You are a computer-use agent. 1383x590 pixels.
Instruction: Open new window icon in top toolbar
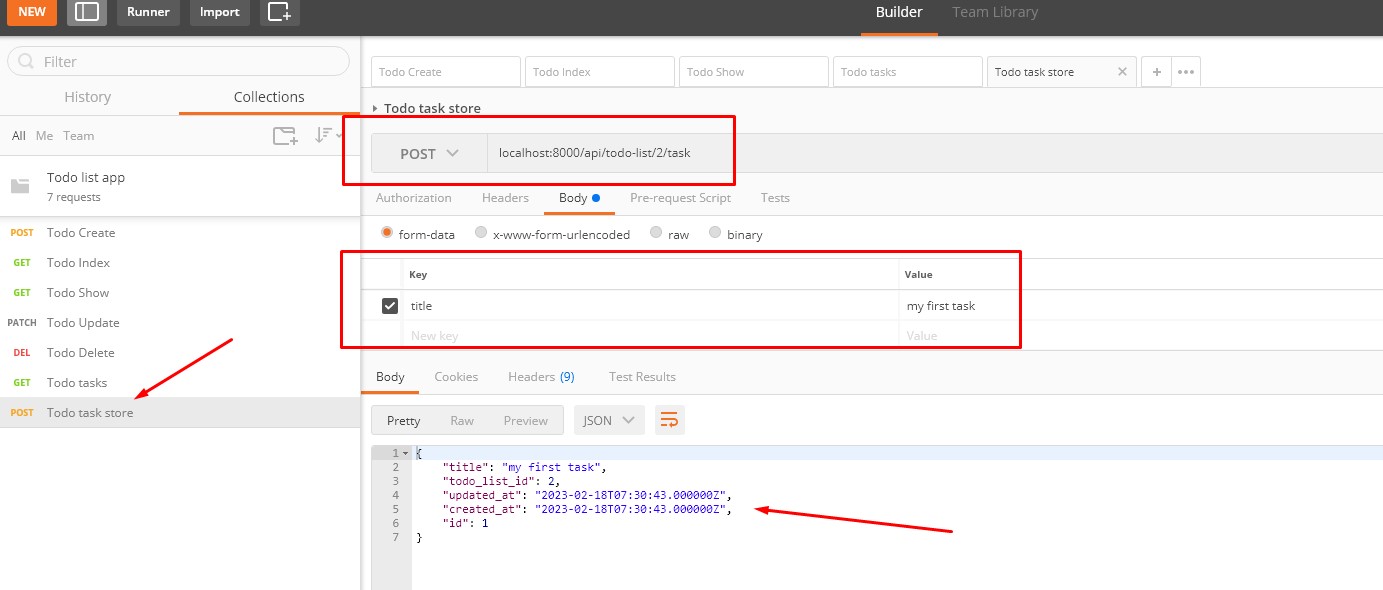point(279,12)
